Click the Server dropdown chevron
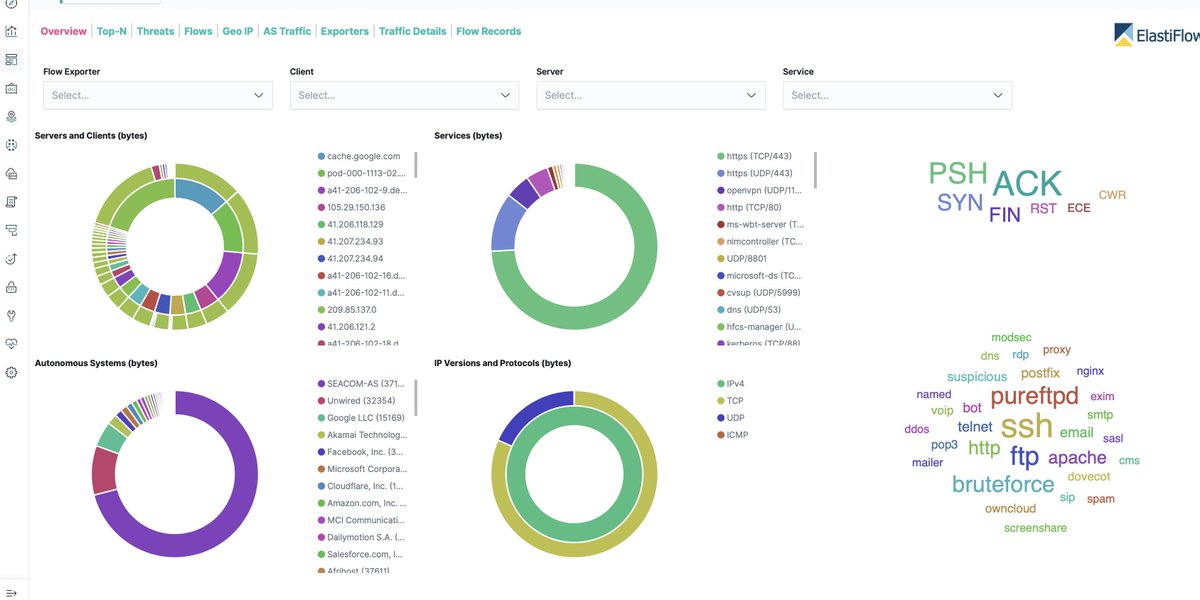 click(752, 95)
